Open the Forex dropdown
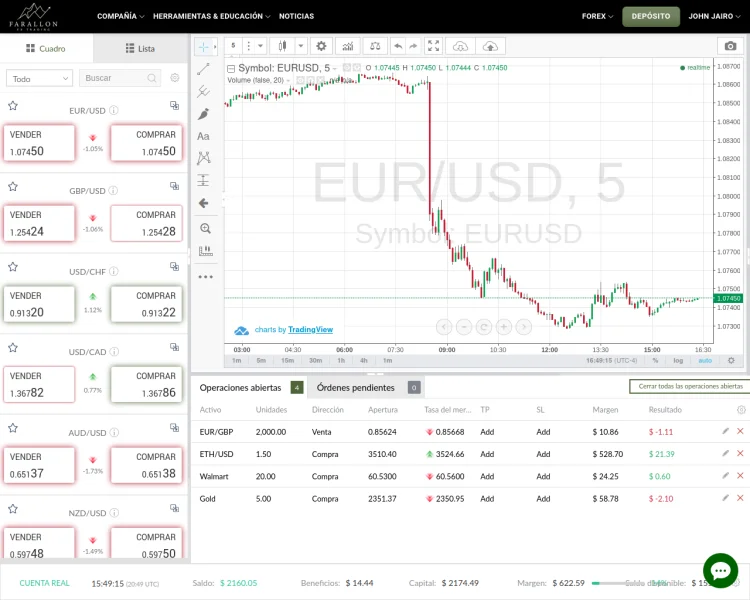The height and width of the screenshot is (600, 750). pos(597,16)
